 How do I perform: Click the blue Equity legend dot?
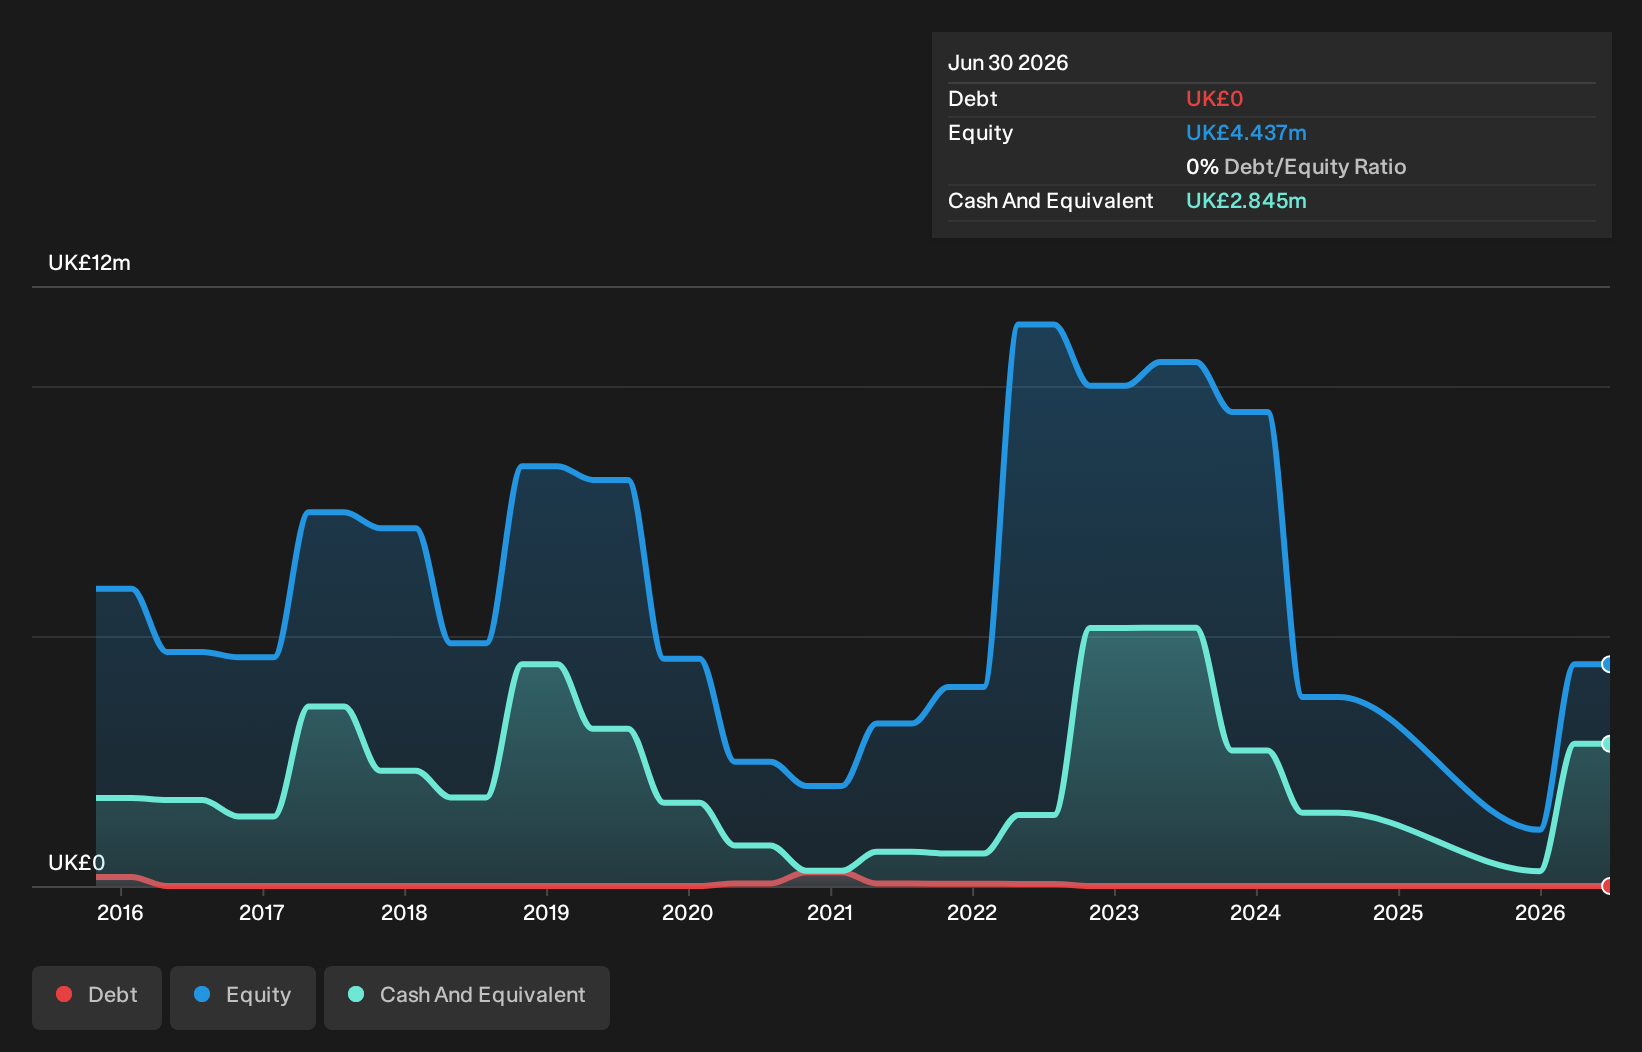(x=202, y=994)
